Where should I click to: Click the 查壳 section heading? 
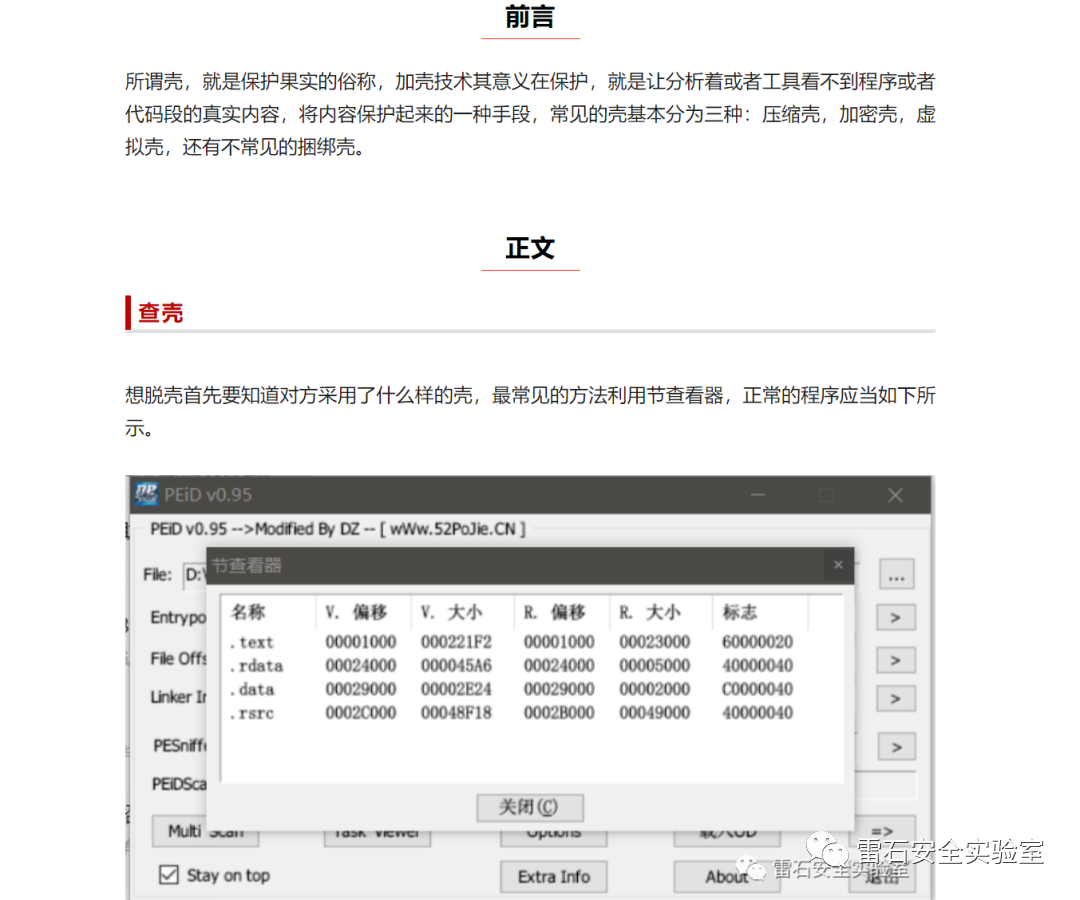click(160, 313)
